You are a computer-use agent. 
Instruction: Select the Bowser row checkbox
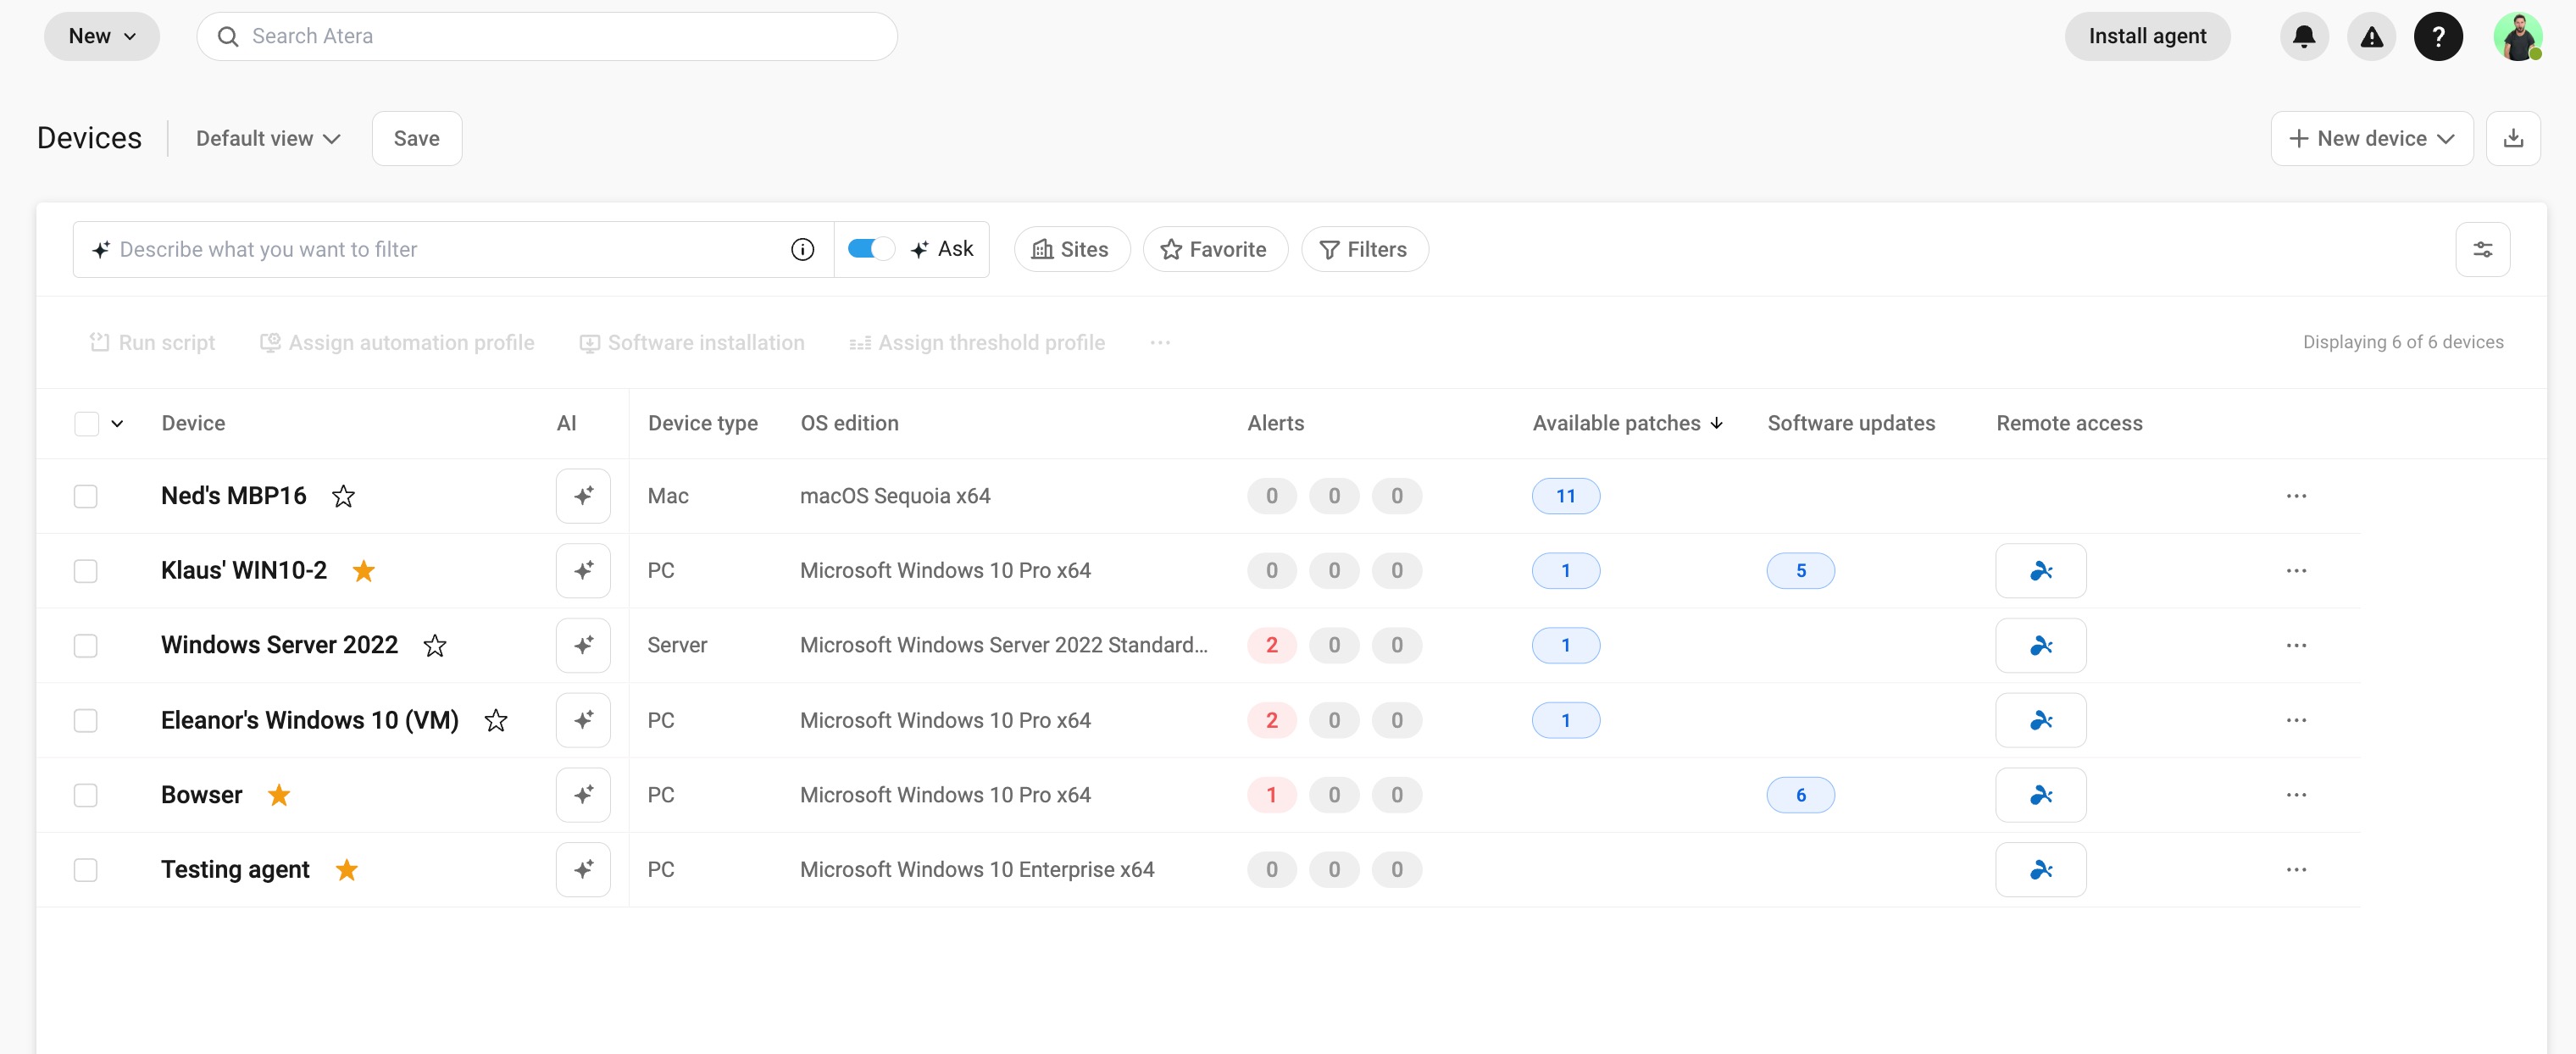point(86,795)
